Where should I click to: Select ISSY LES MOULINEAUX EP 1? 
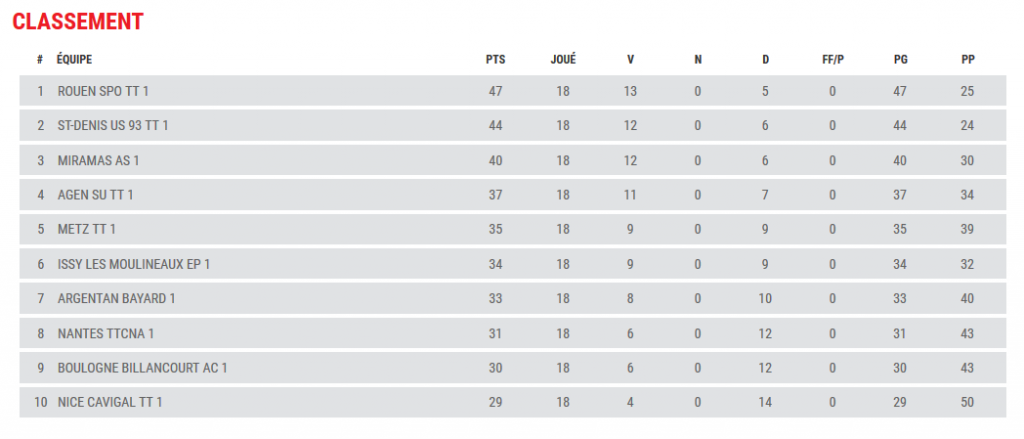(x=133, y=264)
